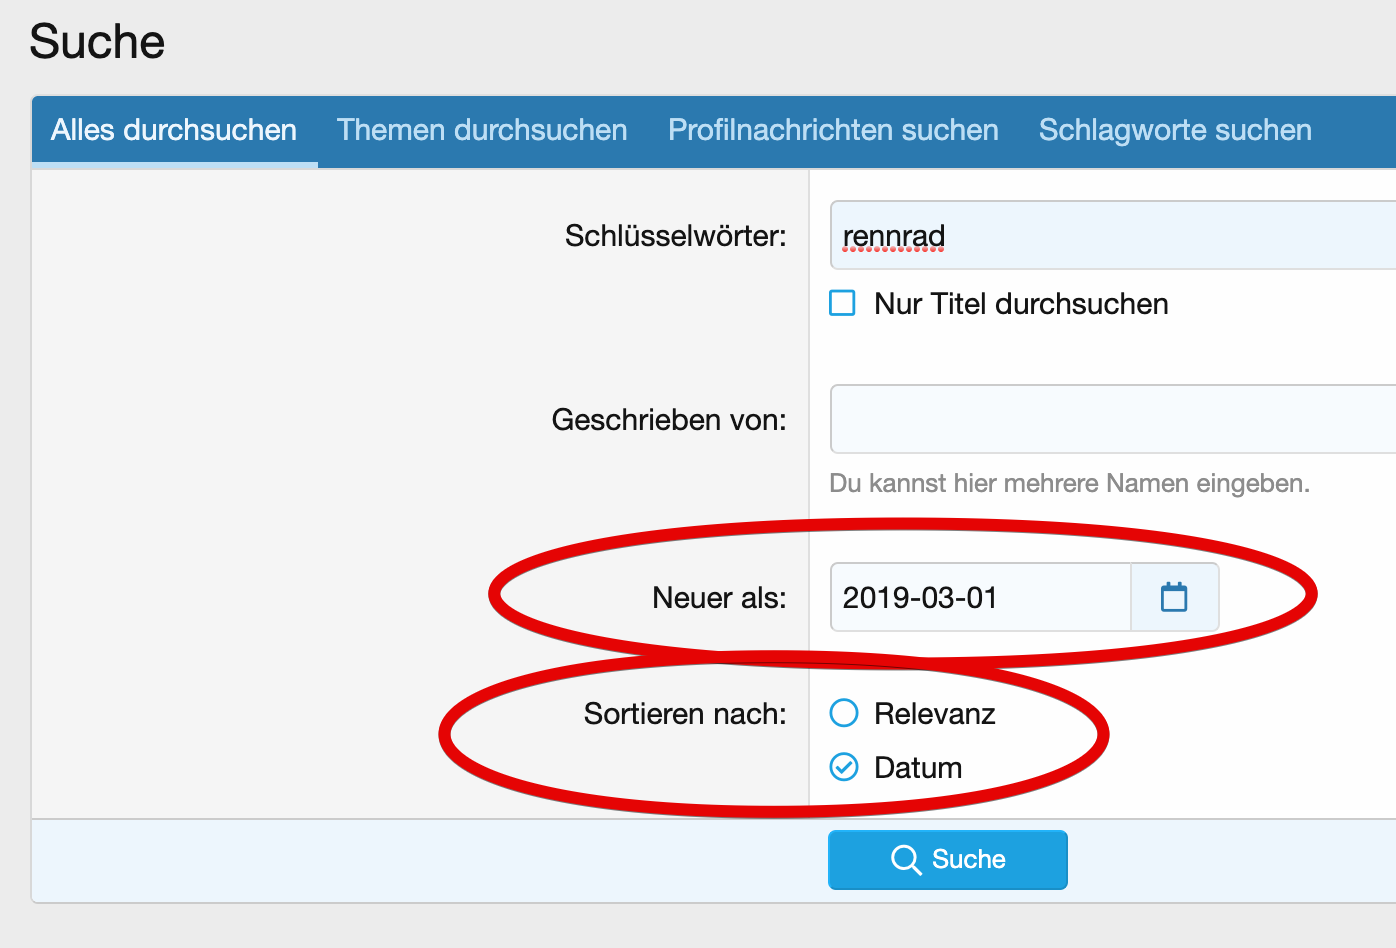The image size is (1396, 948).
Task: Select the Relevanz sort radio button
Action: click(x=844, y=713)
